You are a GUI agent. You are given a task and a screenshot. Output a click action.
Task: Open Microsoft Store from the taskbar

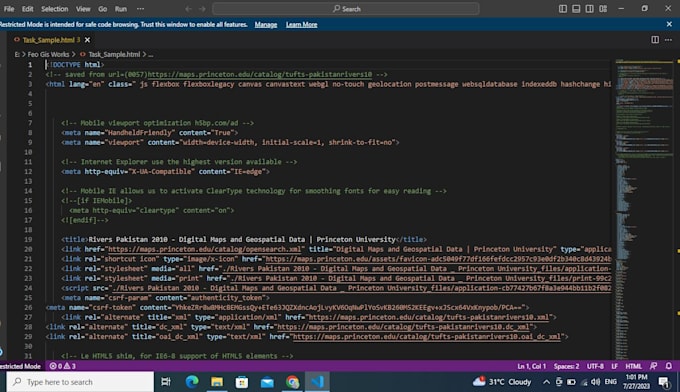point(242,382)
